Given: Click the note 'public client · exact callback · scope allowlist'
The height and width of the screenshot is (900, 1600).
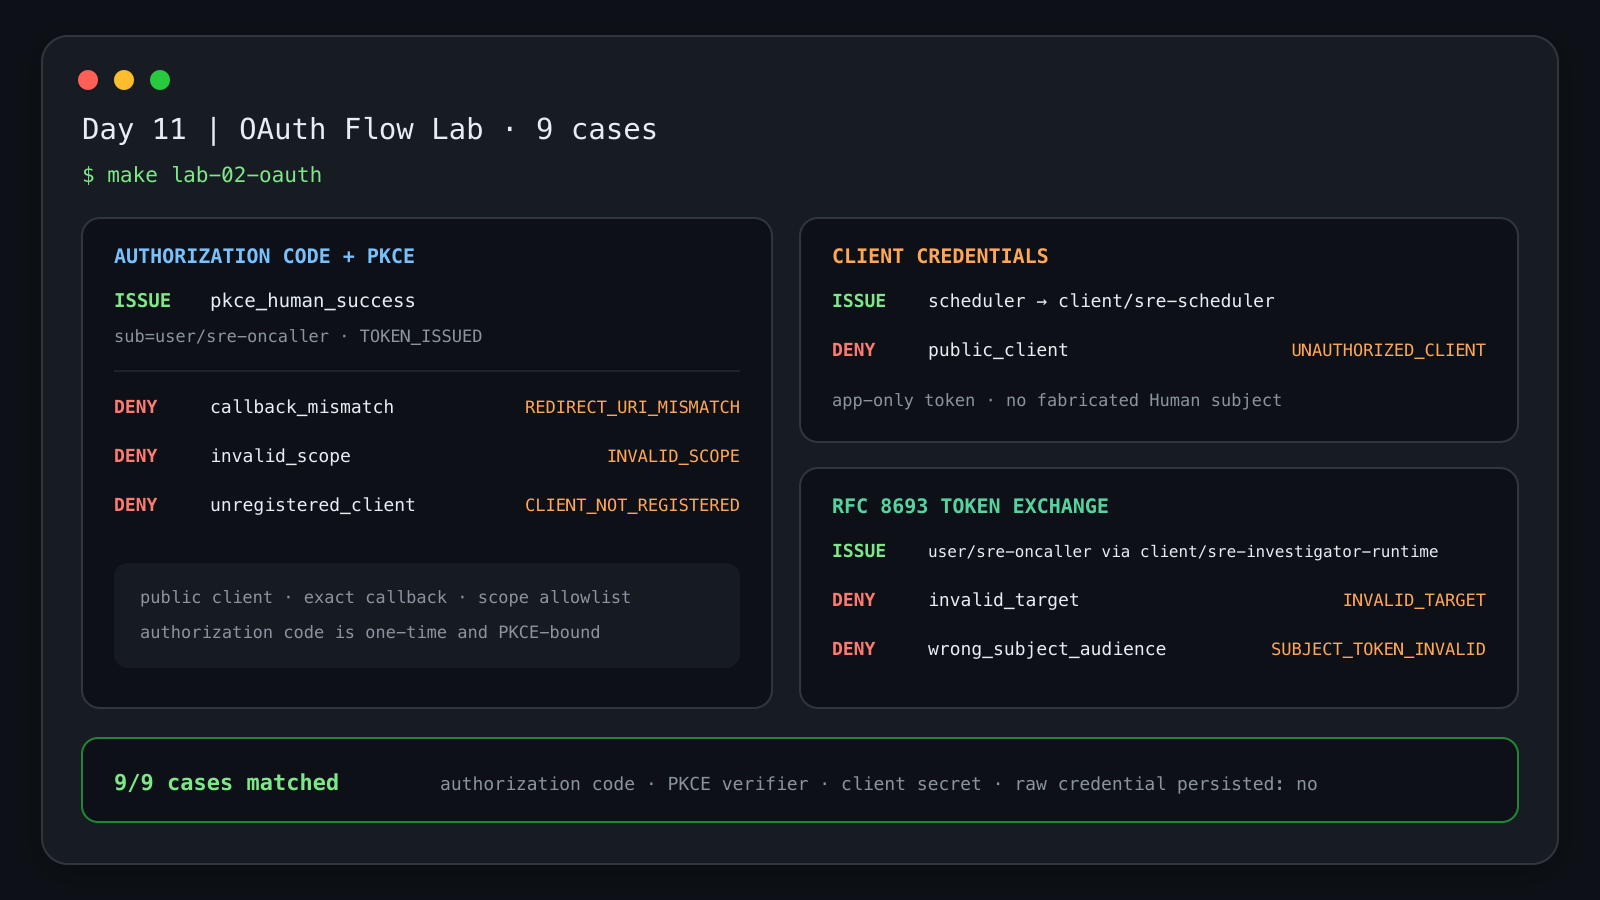Looking at the screenshot, I should coord(385,597).
